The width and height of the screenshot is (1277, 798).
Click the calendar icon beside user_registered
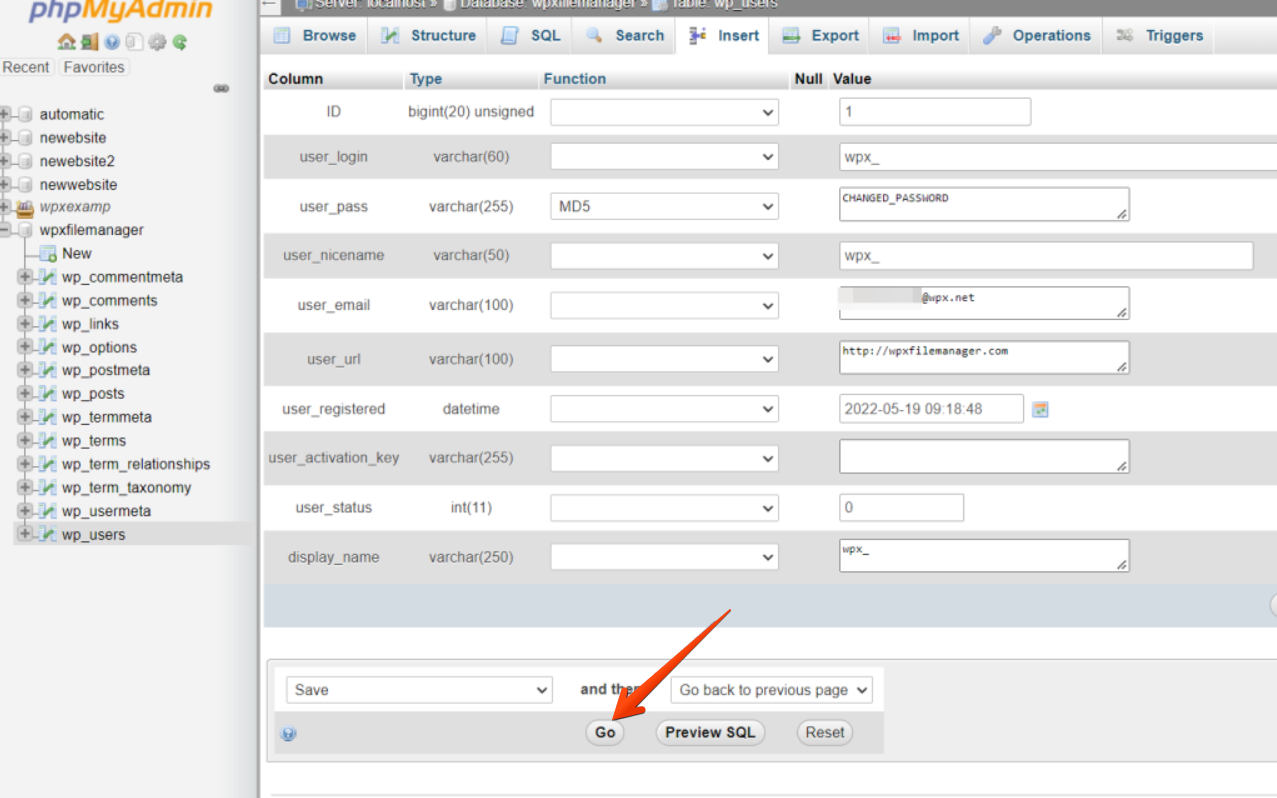pos(1040,409)
